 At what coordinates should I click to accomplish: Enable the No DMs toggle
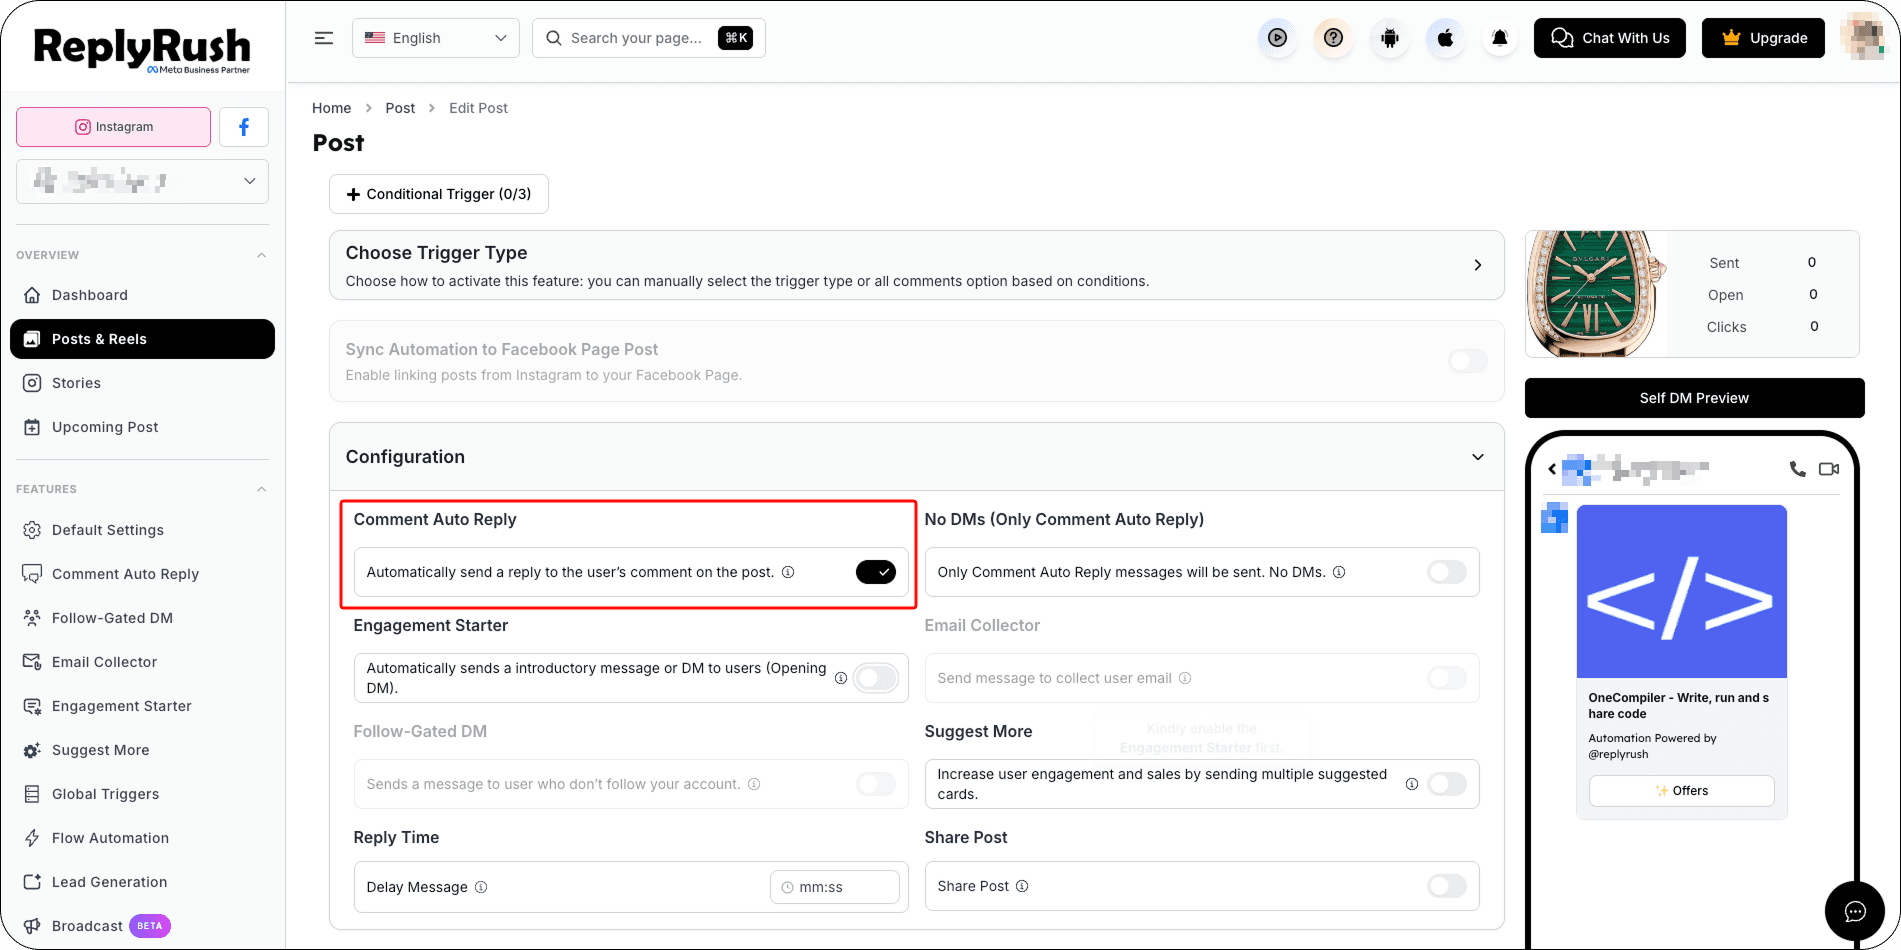tap(1447, 572)
